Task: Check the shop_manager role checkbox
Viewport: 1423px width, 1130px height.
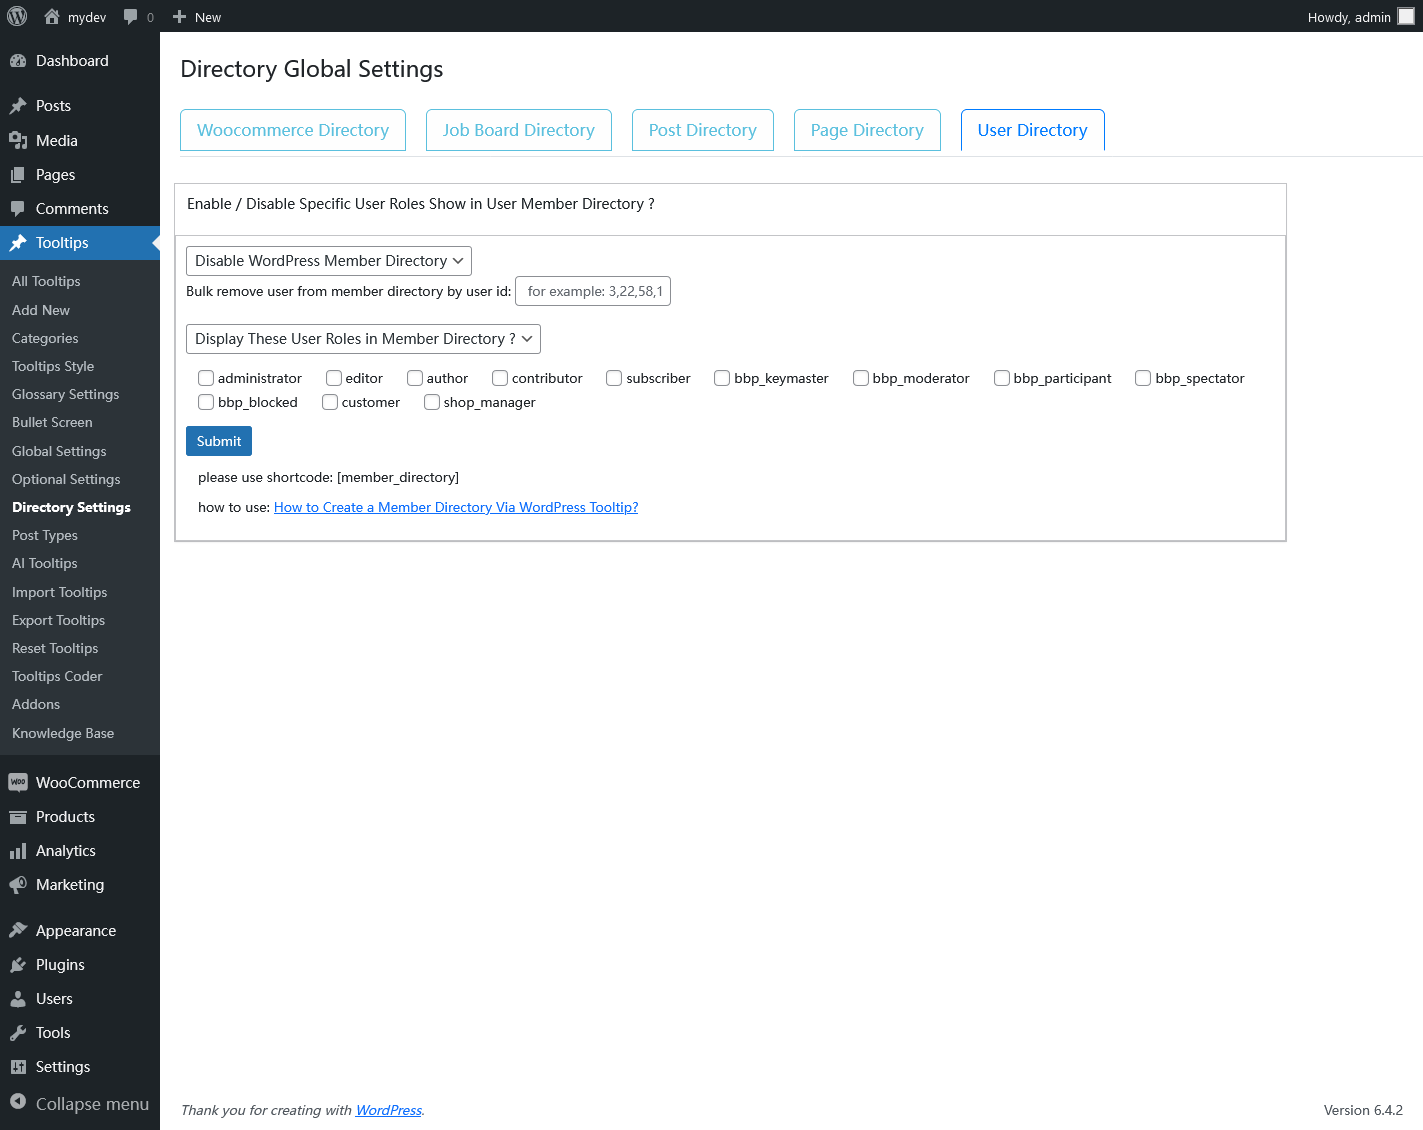Action: [432, 402]
